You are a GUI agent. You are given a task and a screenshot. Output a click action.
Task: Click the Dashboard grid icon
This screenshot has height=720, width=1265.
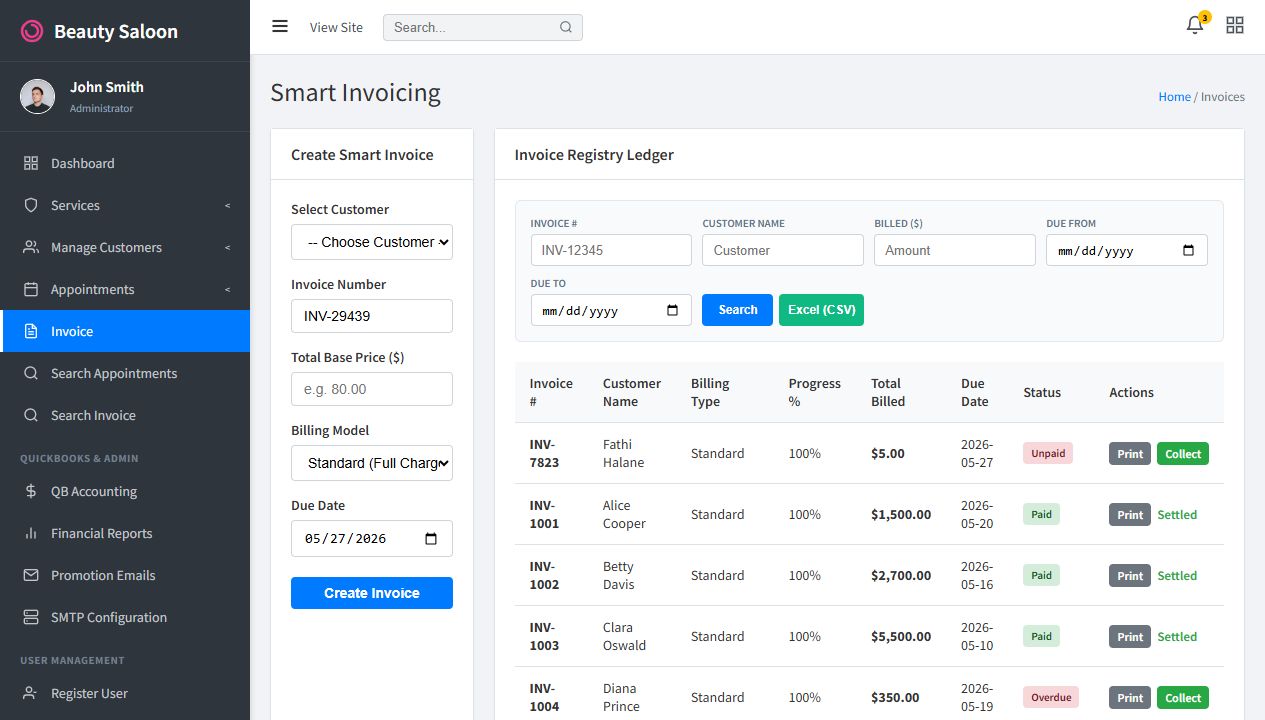tap(31, 163)
